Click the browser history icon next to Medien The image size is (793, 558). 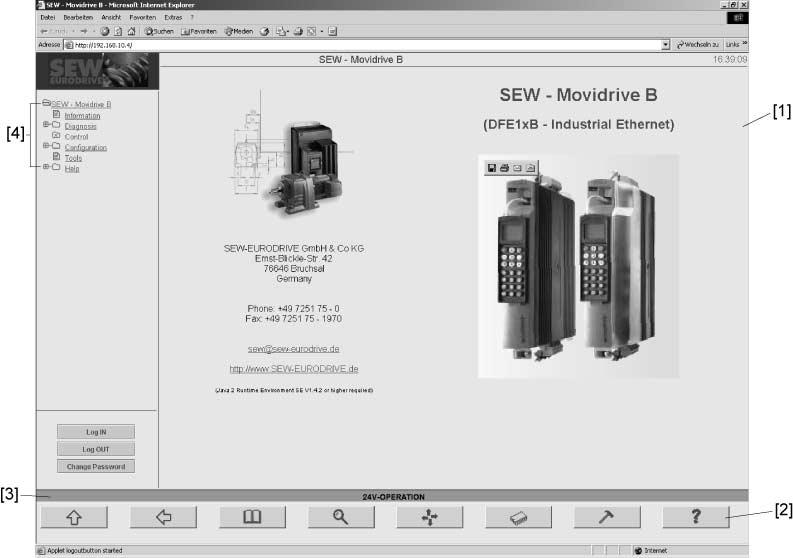point(265,31)
